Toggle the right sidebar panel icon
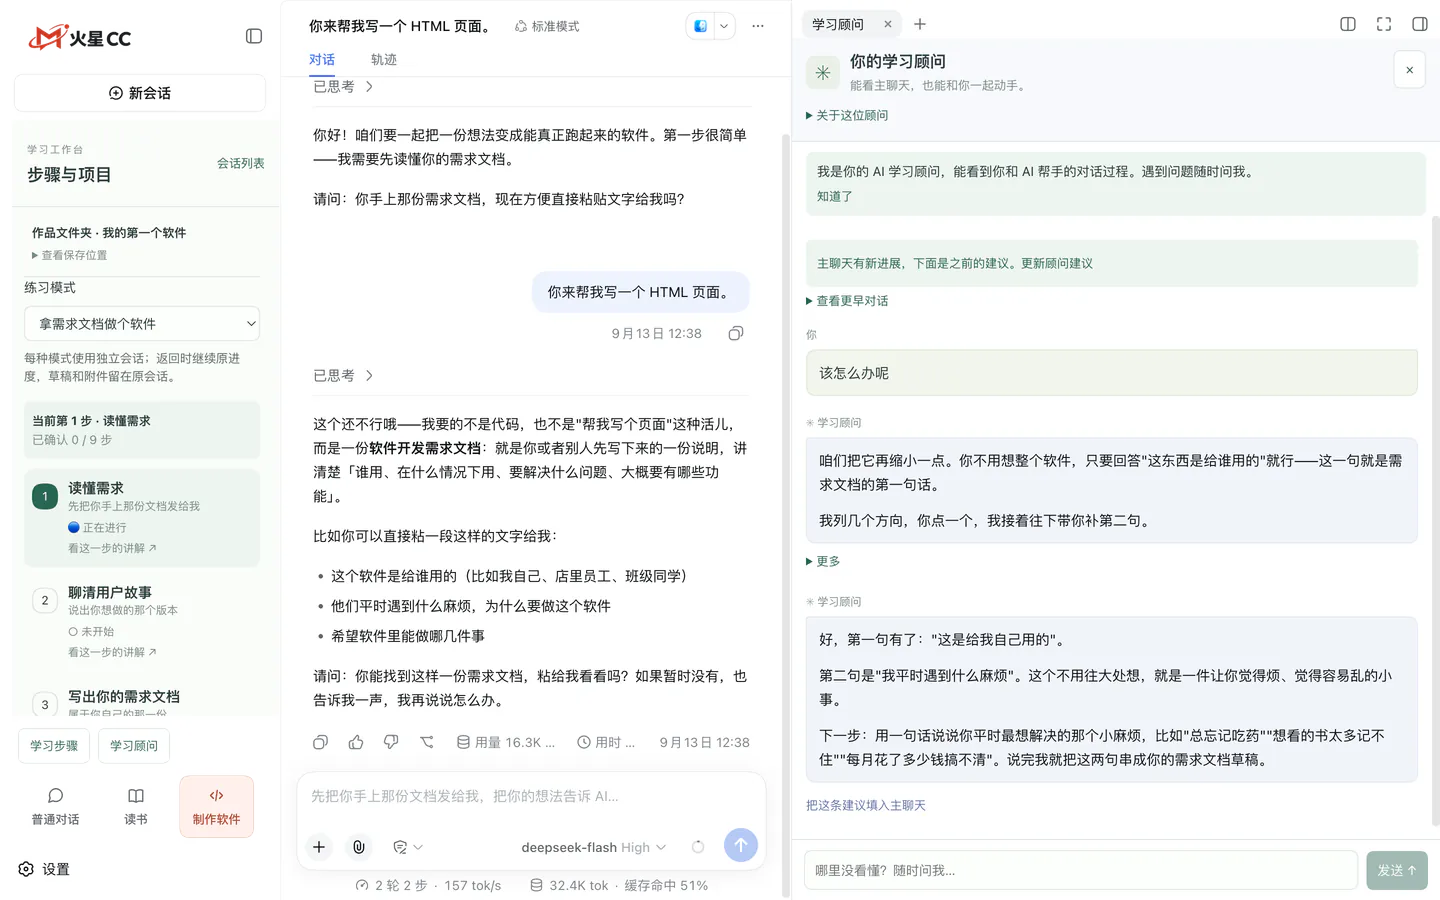This screenshot has width=1440, height=900. tap(1420, 24)
